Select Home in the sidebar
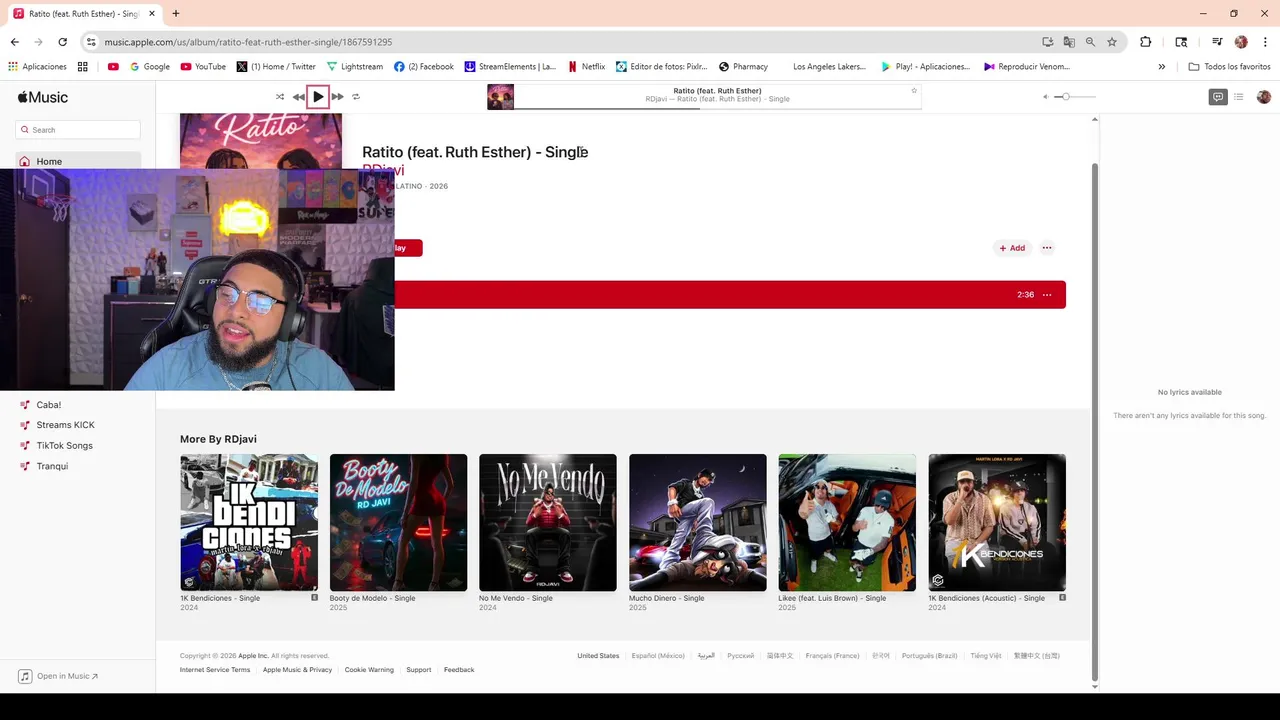This screenshot has width=1280, height=720. pyautogui.click(x=78, y=161)
